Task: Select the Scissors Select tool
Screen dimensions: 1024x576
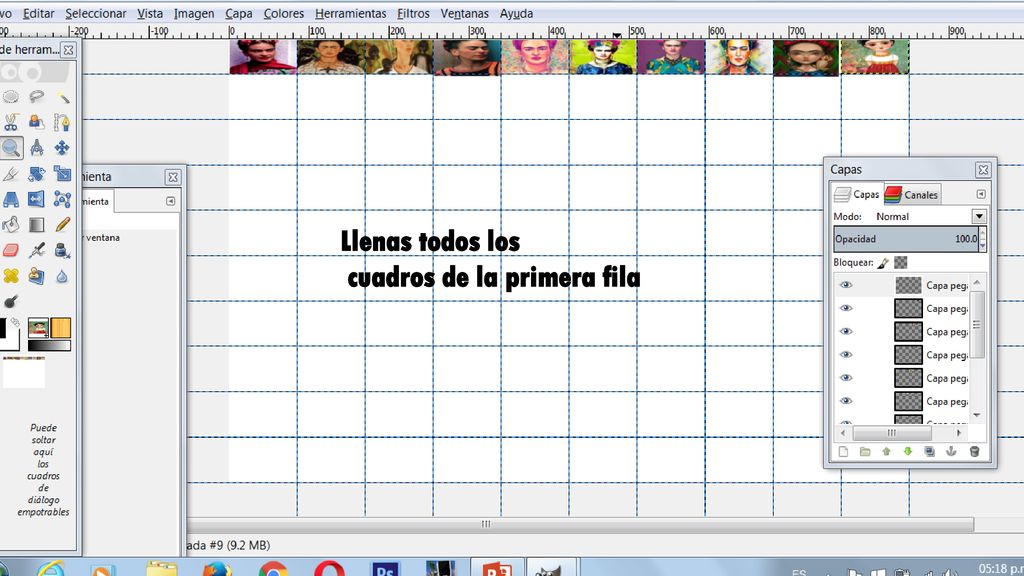Action: point(11,123)
